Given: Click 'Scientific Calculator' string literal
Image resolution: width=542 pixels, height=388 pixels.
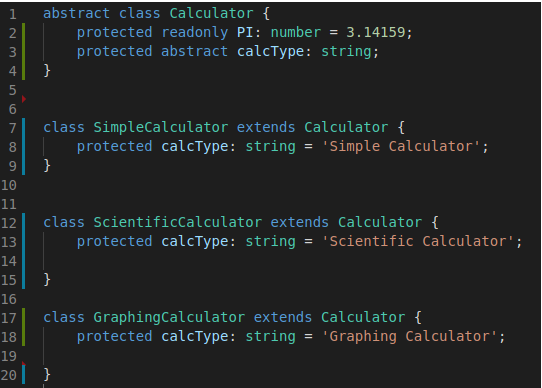Looking at the screenshot, I should 418,241.
